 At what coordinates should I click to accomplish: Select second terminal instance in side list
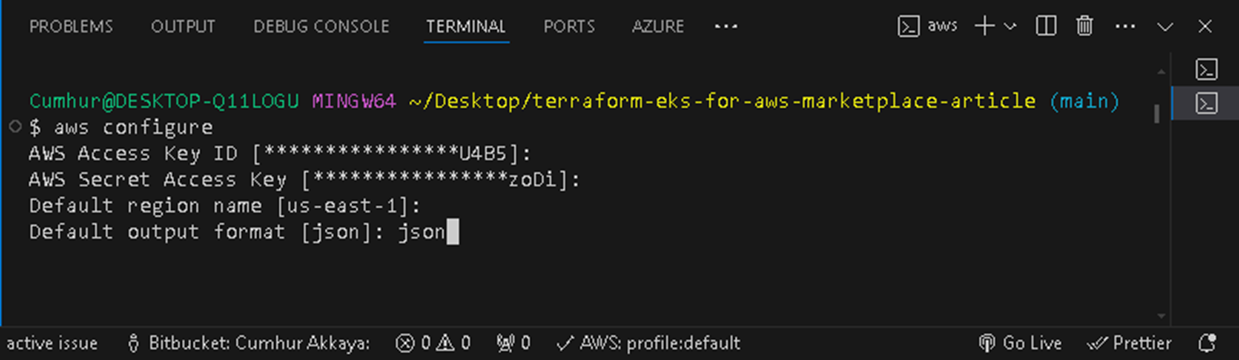[x=1207, y=103]
